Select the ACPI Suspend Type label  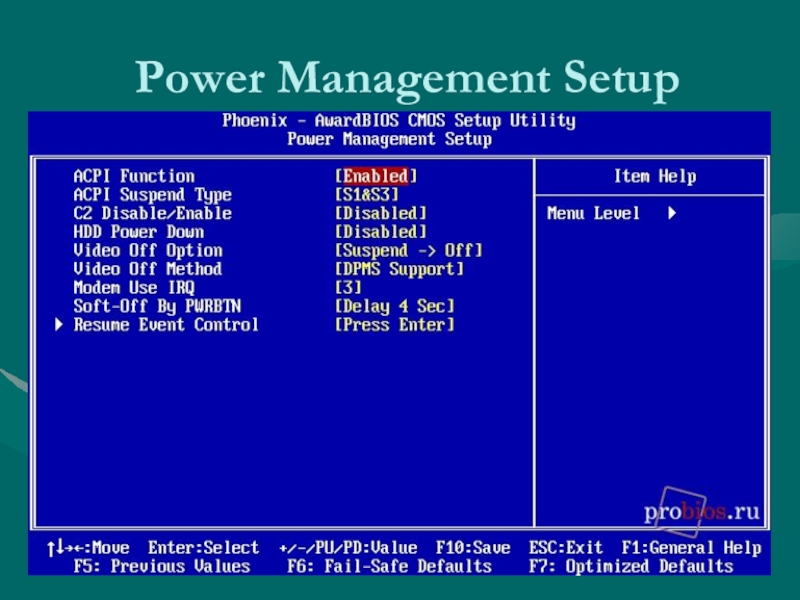click(153, 195)
